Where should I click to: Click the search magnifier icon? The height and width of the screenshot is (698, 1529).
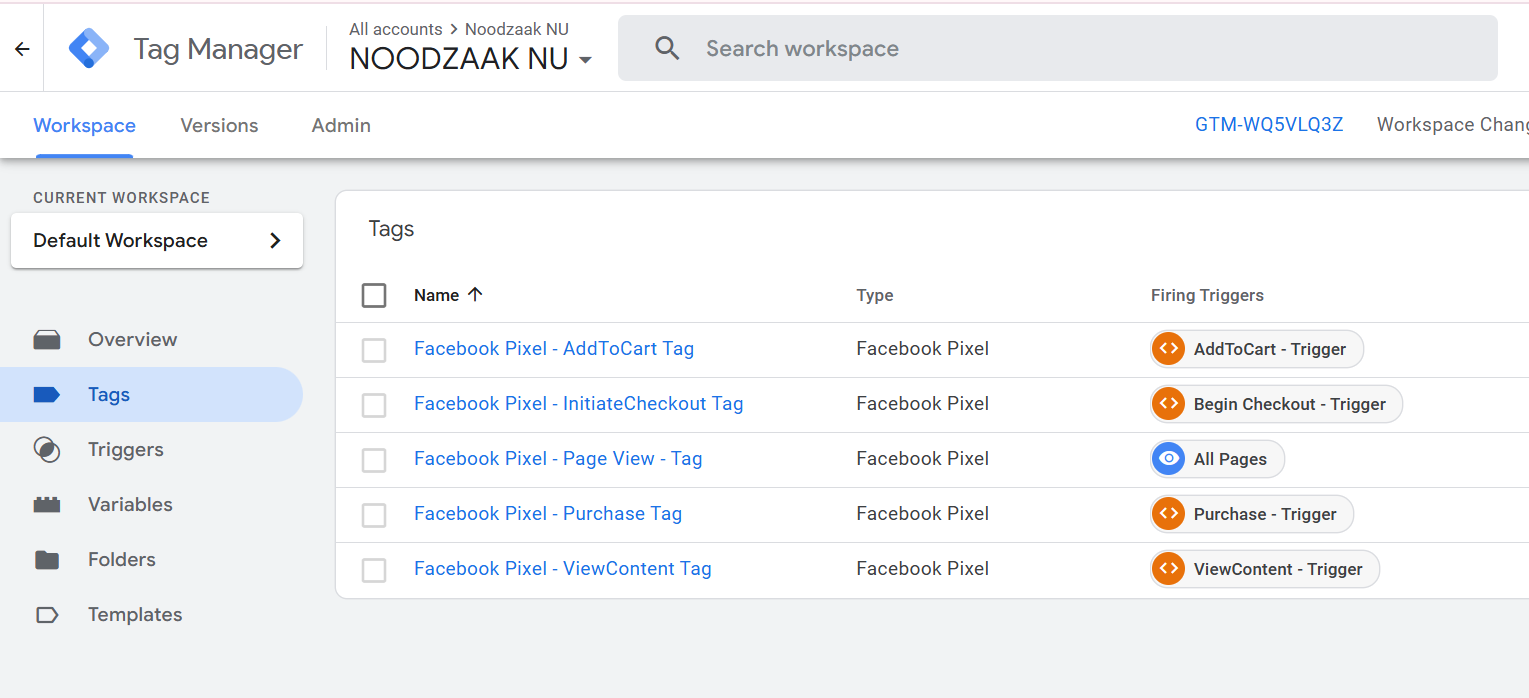click(667, 48)
